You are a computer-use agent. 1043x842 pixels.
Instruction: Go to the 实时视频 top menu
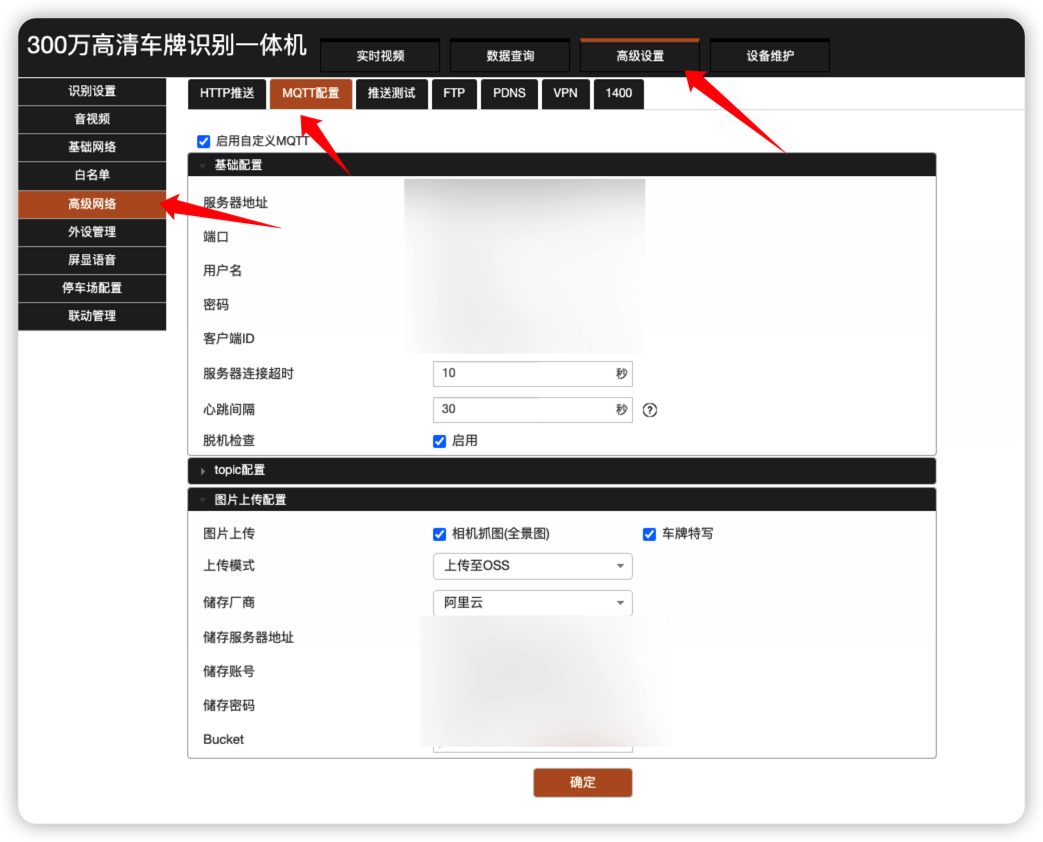point(380,56)
